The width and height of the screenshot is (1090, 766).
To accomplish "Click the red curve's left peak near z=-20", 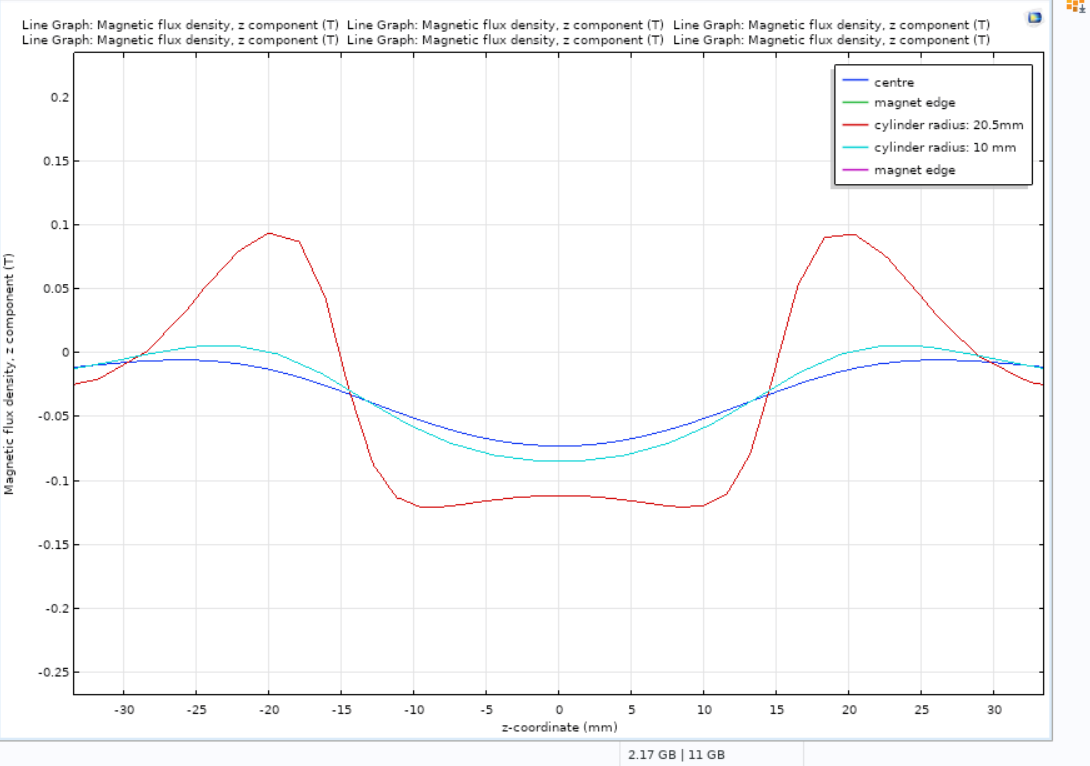I will pyautogui.click(x=269, y=234).
